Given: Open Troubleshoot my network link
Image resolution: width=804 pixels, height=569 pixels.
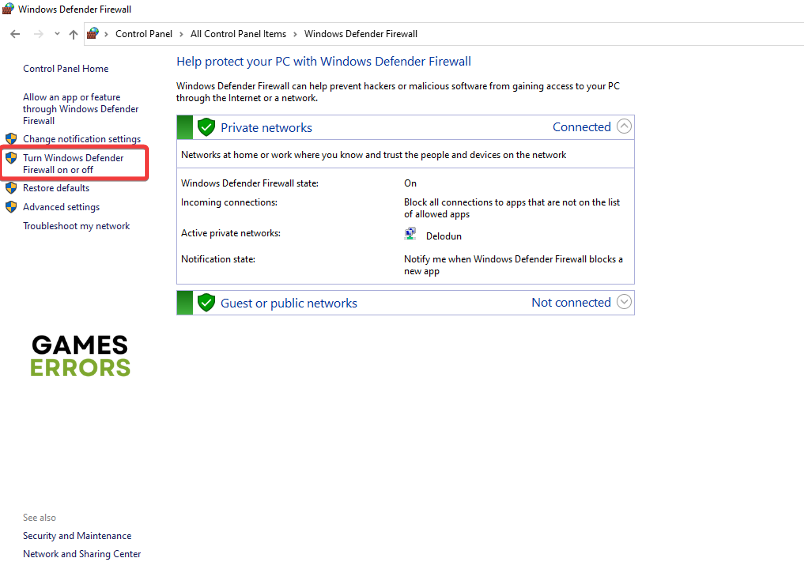Looking at the screenshot, I should (x=76, y=226).
